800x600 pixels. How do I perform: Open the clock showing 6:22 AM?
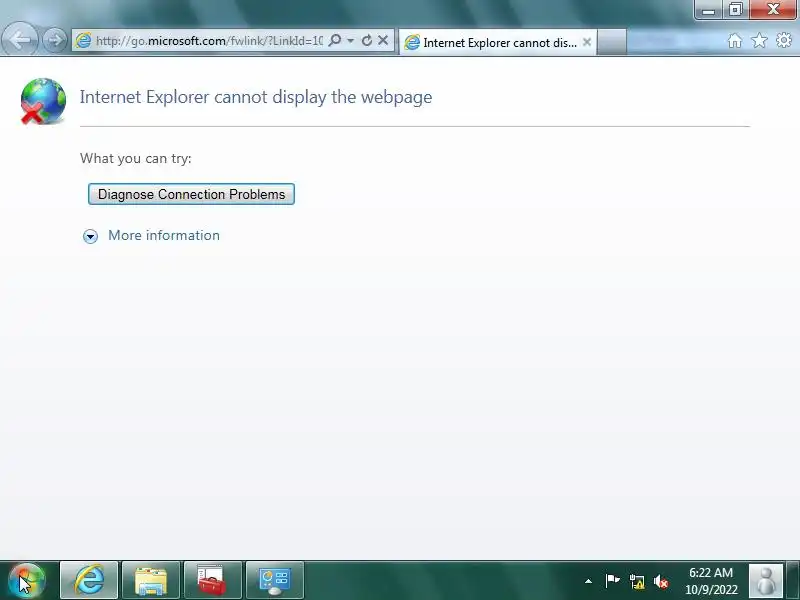pyautogui.click(x=711, y=581)
